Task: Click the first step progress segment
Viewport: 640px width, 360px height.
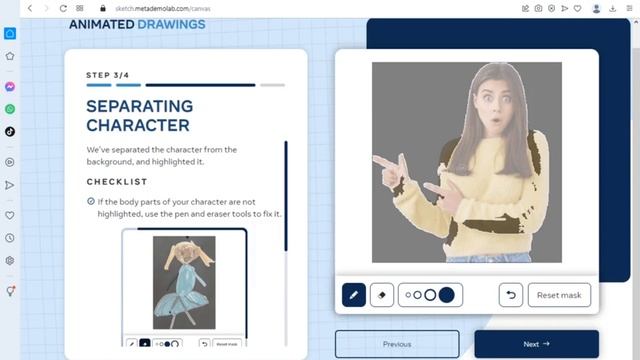Action: [99, 85]
